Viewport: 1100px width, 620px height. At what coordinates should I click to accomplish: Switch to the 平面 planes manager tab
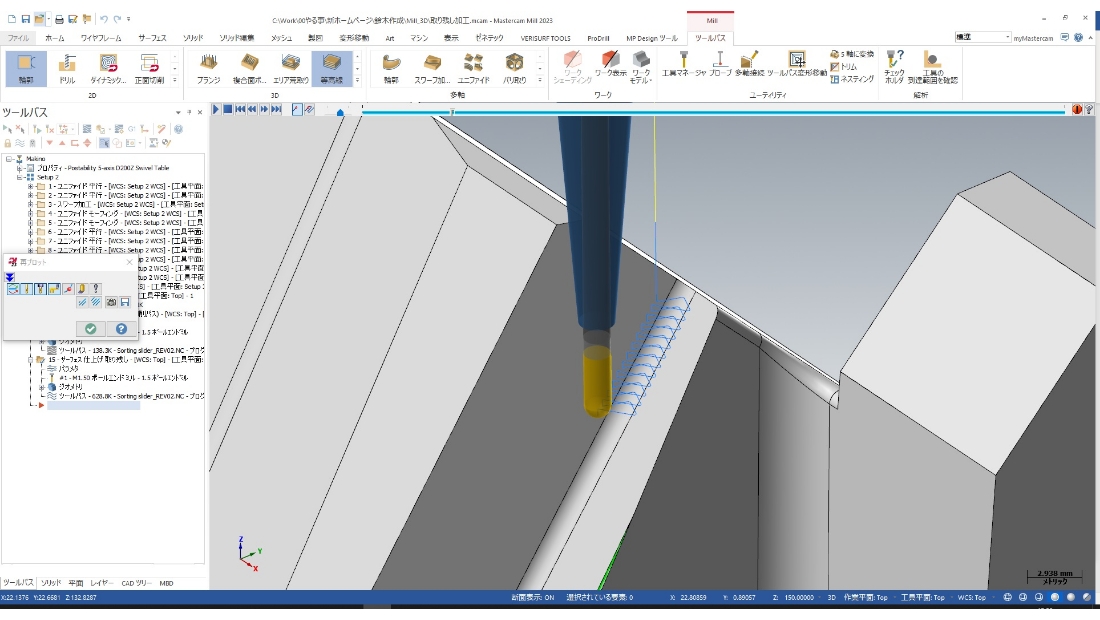click(76, 584)
